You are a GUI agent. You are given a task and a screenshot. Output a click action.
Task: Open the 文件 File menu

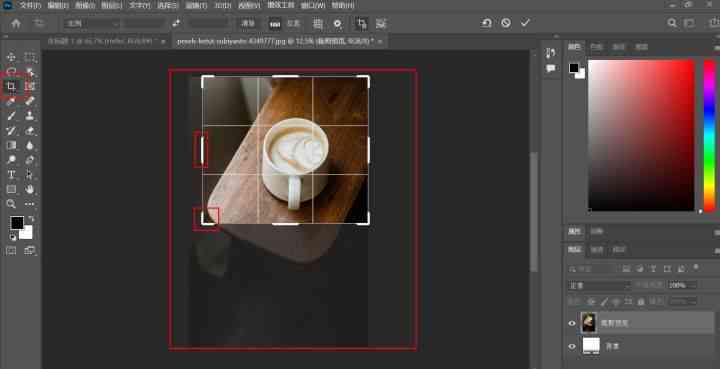(30, 6)
